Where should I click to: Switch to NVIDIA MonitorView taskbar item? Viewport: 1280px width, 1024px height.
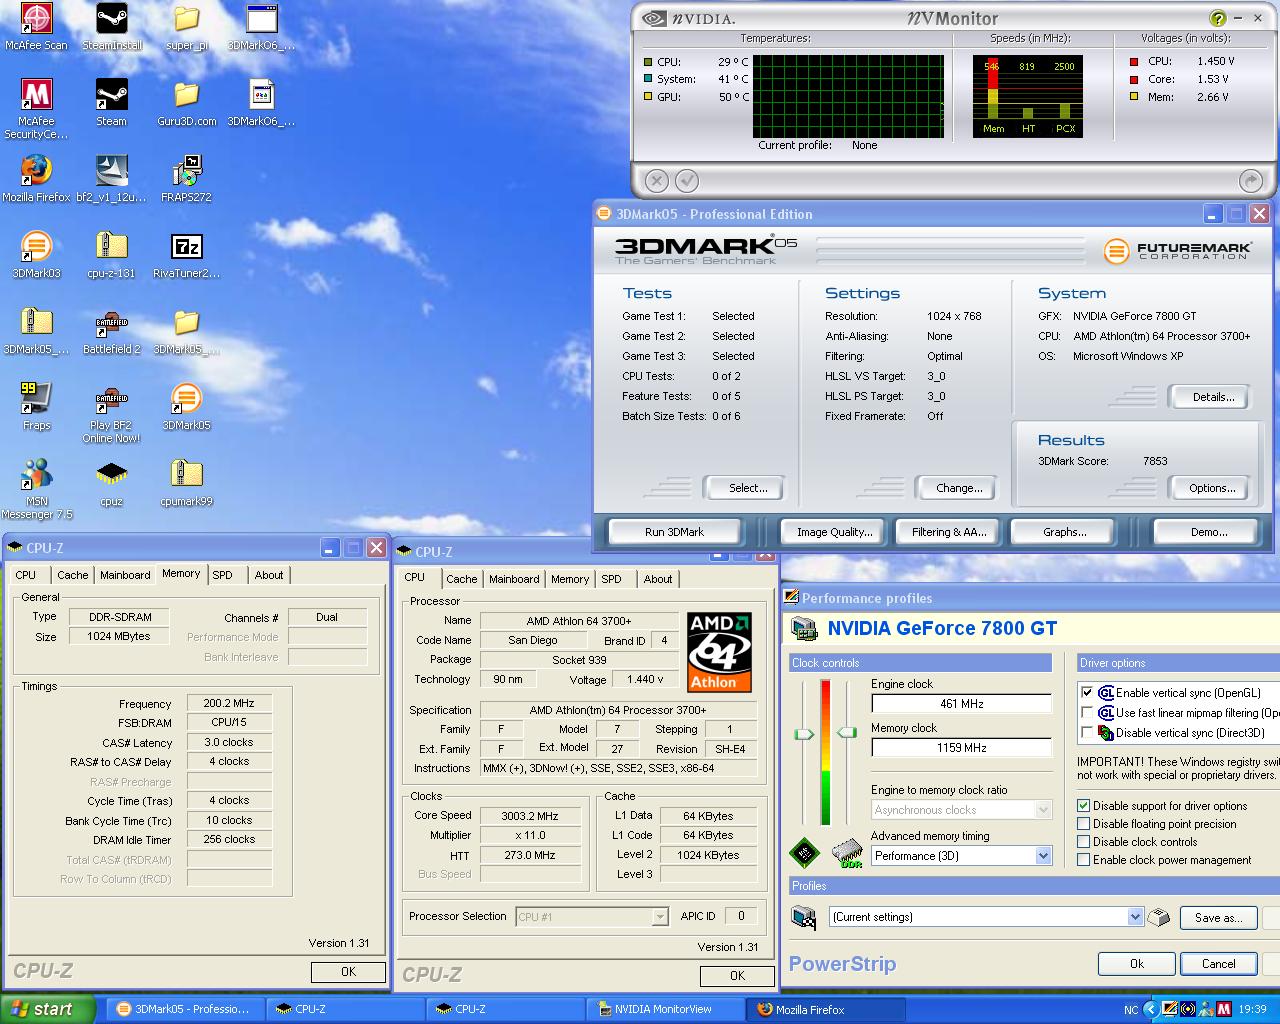(665, 1009)
